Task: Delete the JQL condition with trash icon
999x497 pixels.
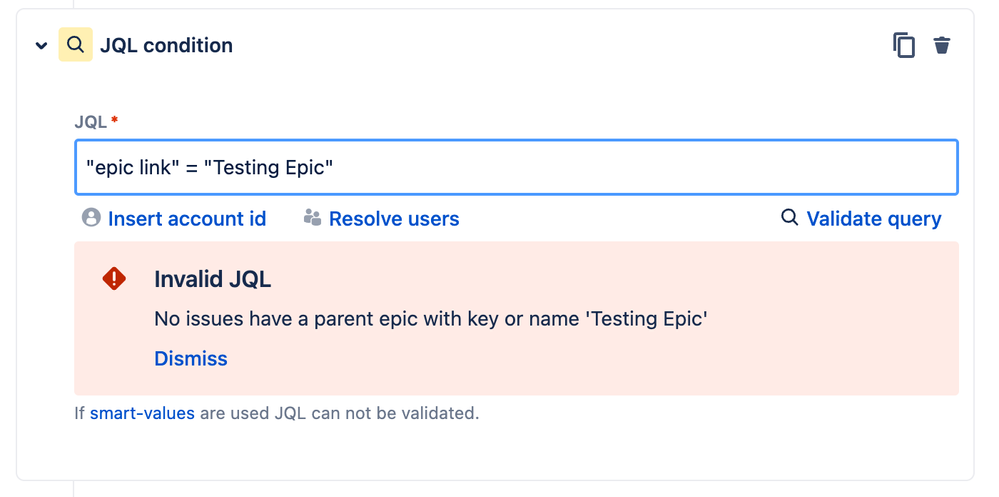Action: click(x=941, y=45)
